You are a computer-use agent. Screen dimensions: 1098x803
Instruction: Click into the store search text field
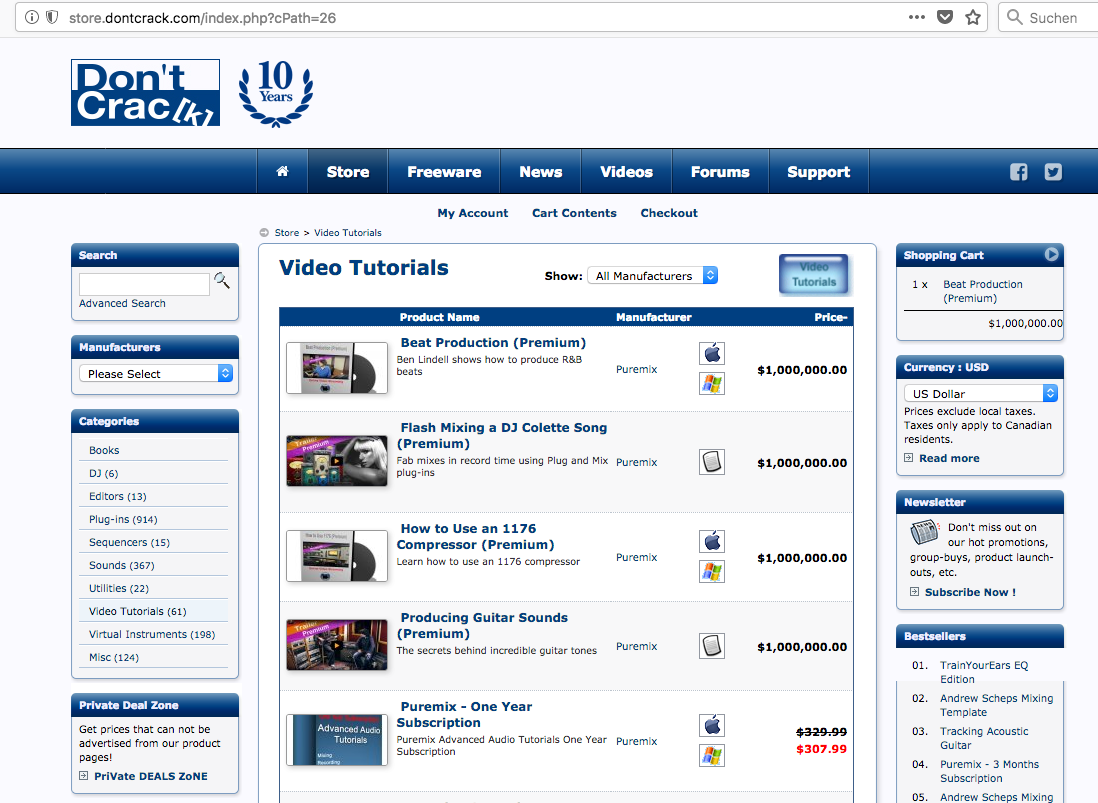144,284
